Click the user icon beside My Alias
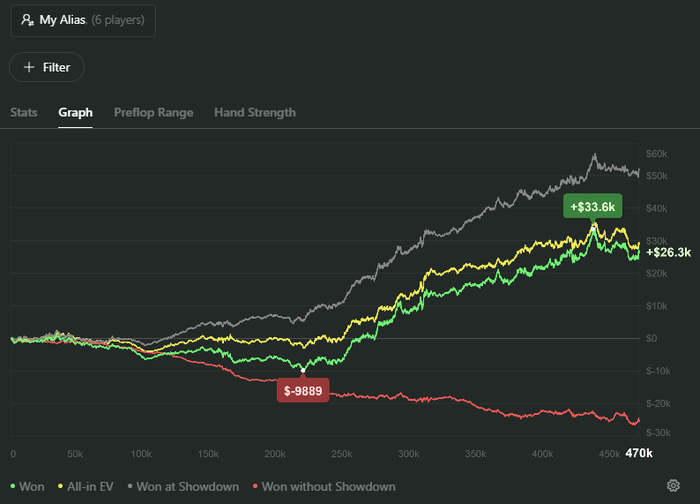700x504 pixels. (x=27, y=19)
